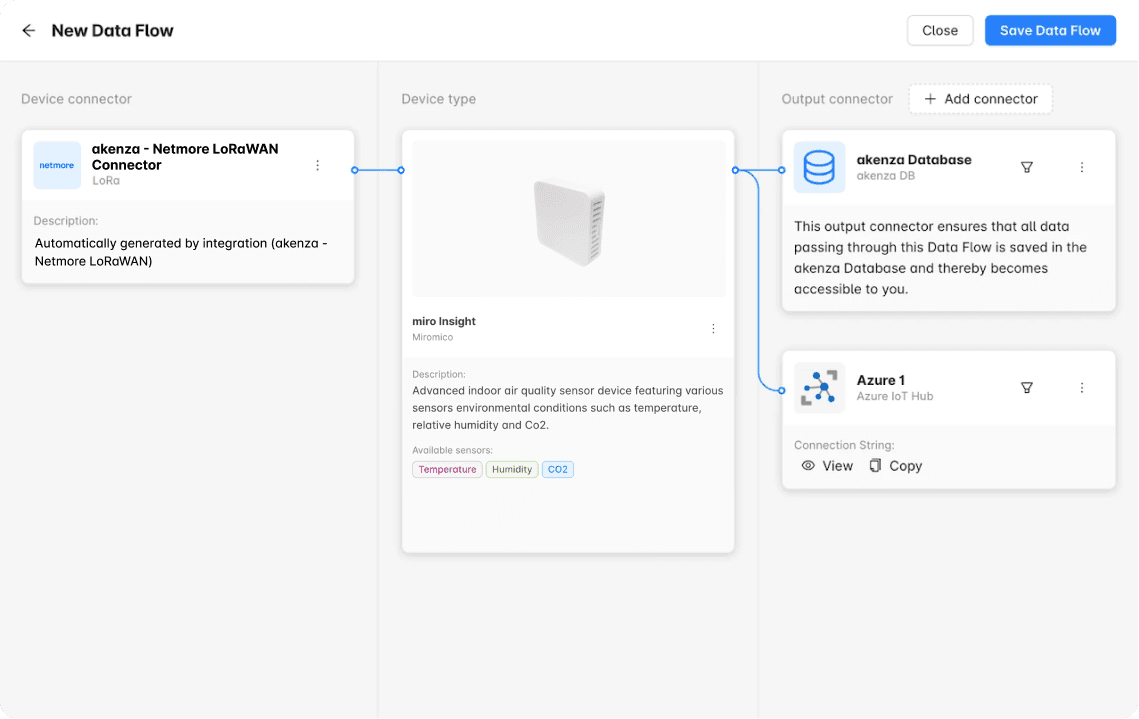Click the miro Insight device thumbnail image

pos(568,218)
